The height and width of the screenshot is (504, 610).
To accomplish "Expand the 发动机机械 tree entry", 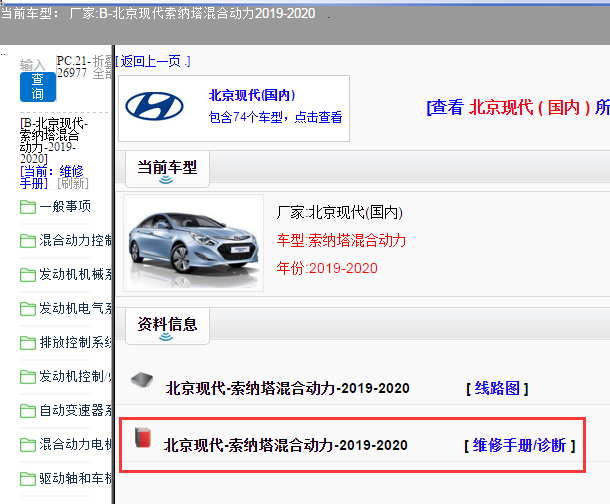I will [x=75, y=275].
